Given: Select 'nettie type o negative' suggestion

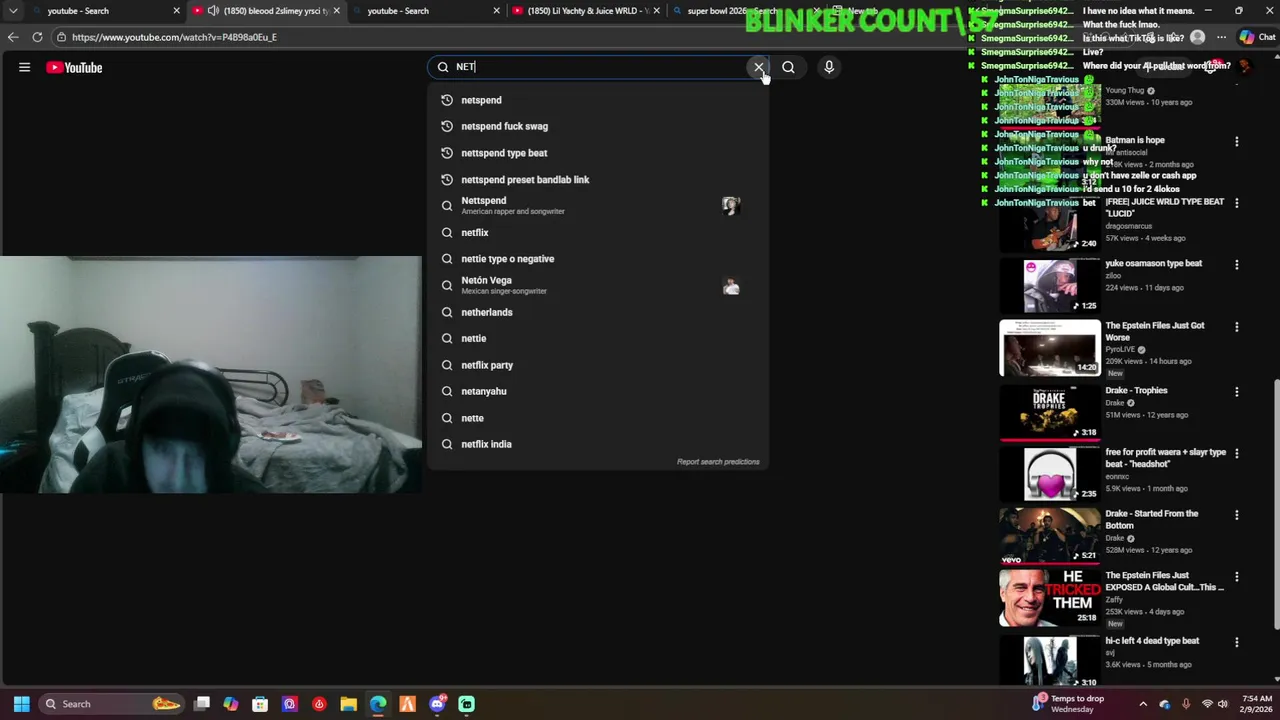Looking at the screenshot, I should 598,259.
